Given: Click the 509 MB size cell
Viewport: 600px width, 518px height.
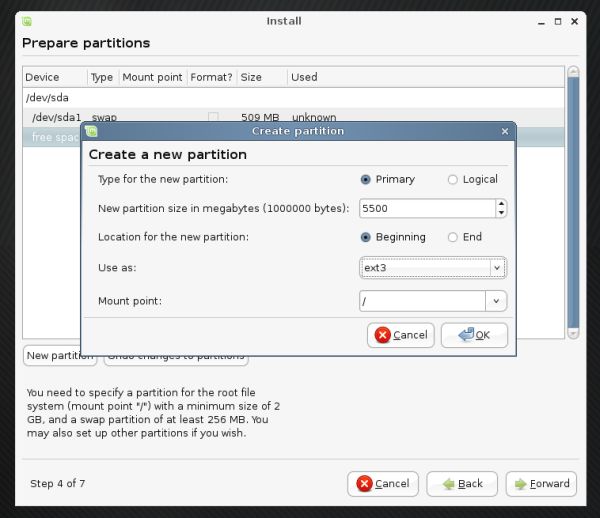Looking at the screenshot, I should point(260,117).
